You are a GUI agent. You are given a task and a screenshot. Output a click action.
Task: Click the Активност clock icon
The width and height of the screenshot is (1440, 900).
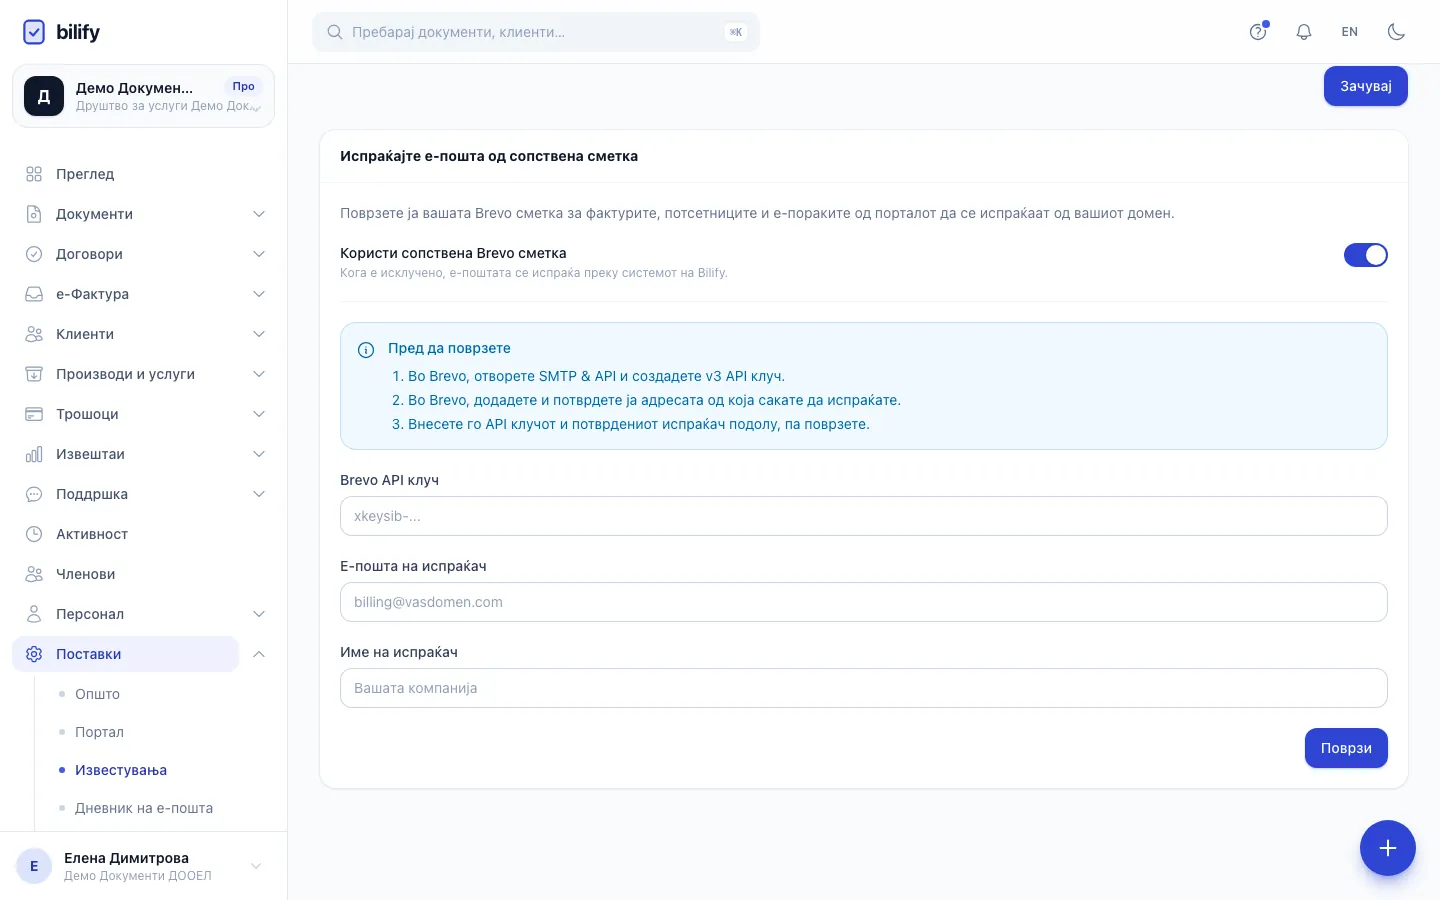pos(34,534)
